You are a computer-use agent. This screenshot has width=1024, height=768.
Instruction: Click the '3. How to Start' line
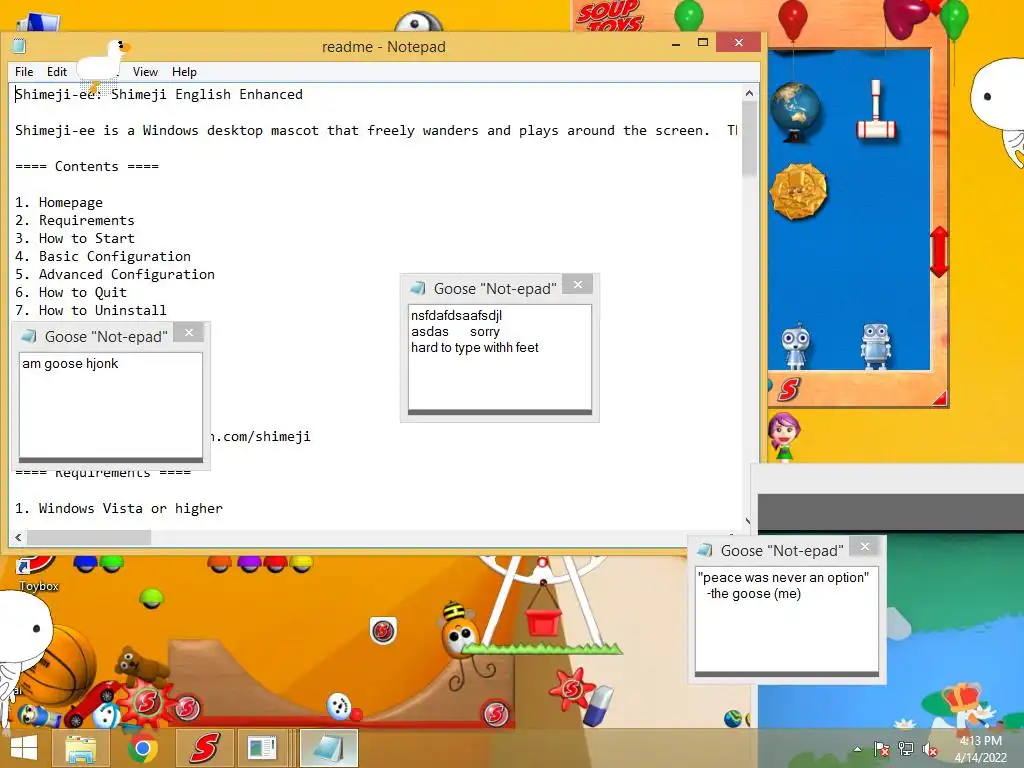(x=74, y=238)
